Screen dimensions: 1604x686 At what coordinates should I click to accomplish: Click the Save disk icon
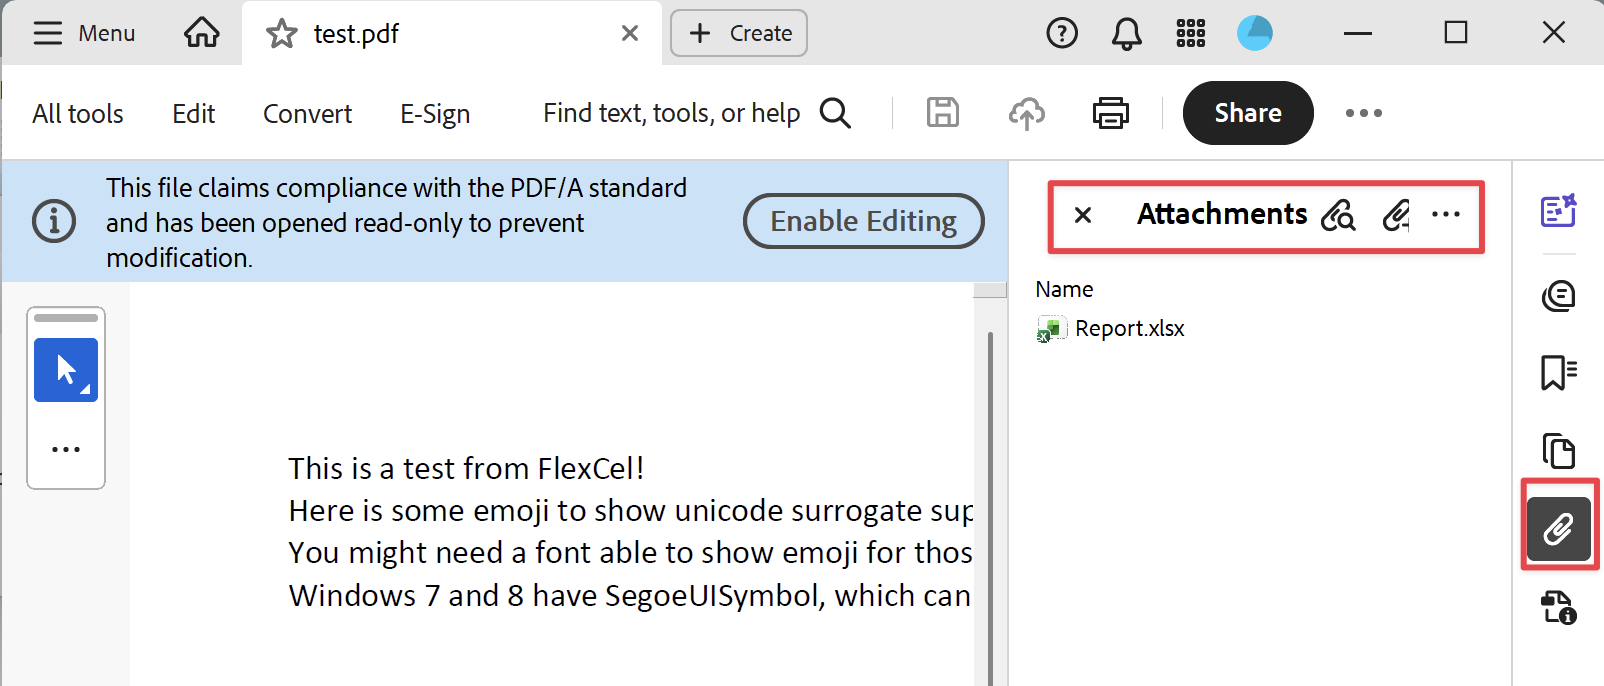click(x=942, y=113)
